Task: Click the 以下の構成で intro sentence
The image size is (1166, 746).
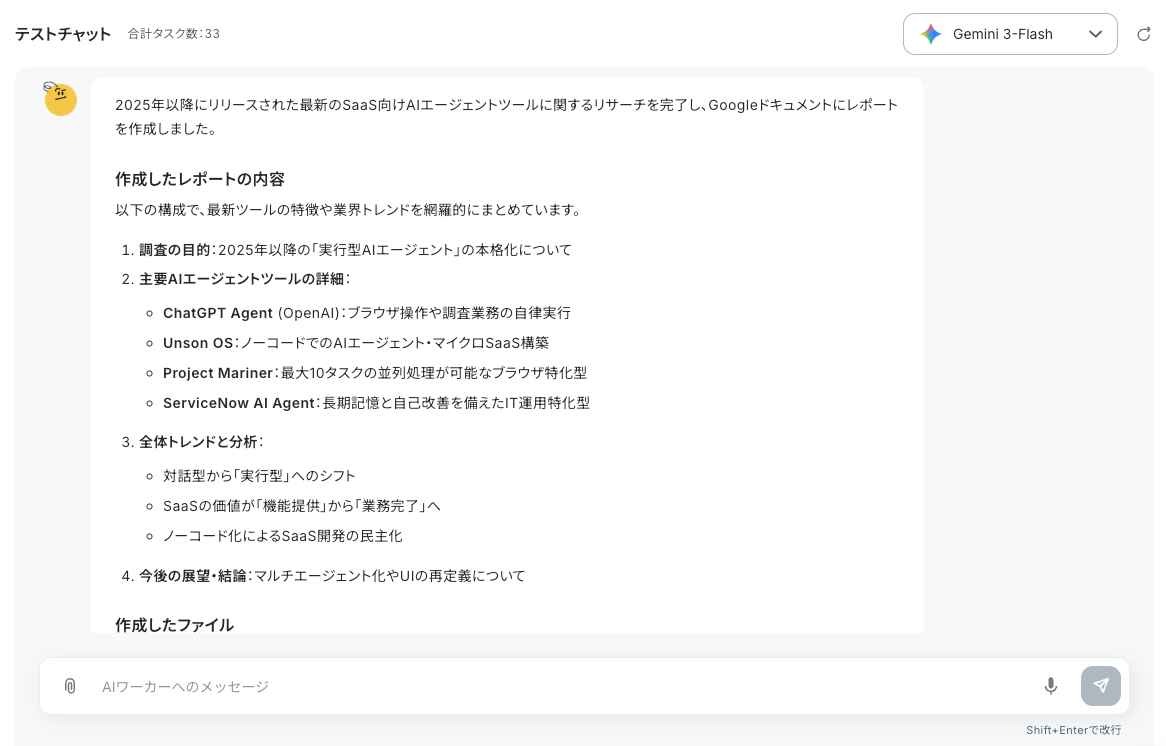Action: point(349,210)
